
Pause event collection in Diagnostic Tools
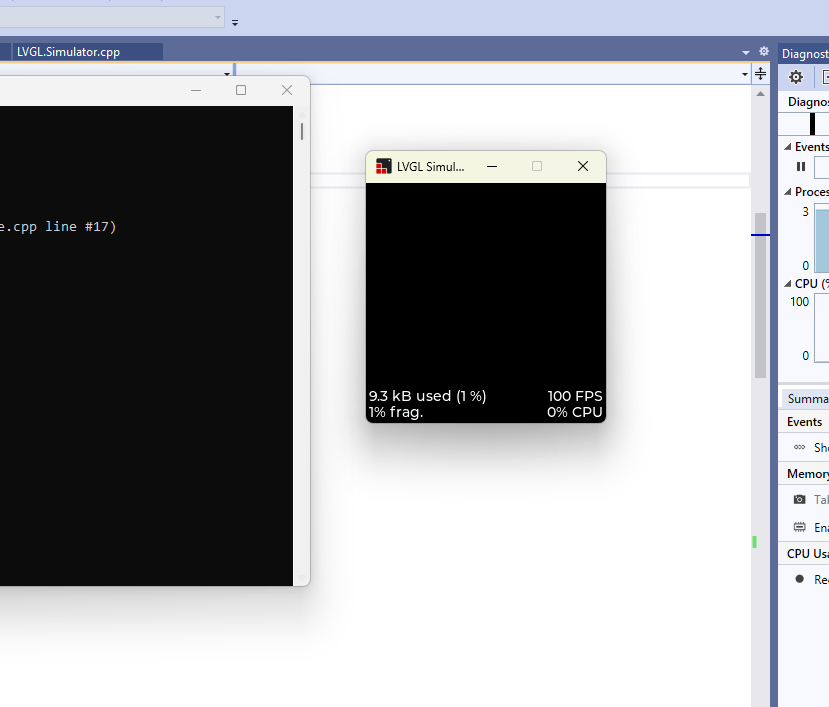(x=799, y=167)
